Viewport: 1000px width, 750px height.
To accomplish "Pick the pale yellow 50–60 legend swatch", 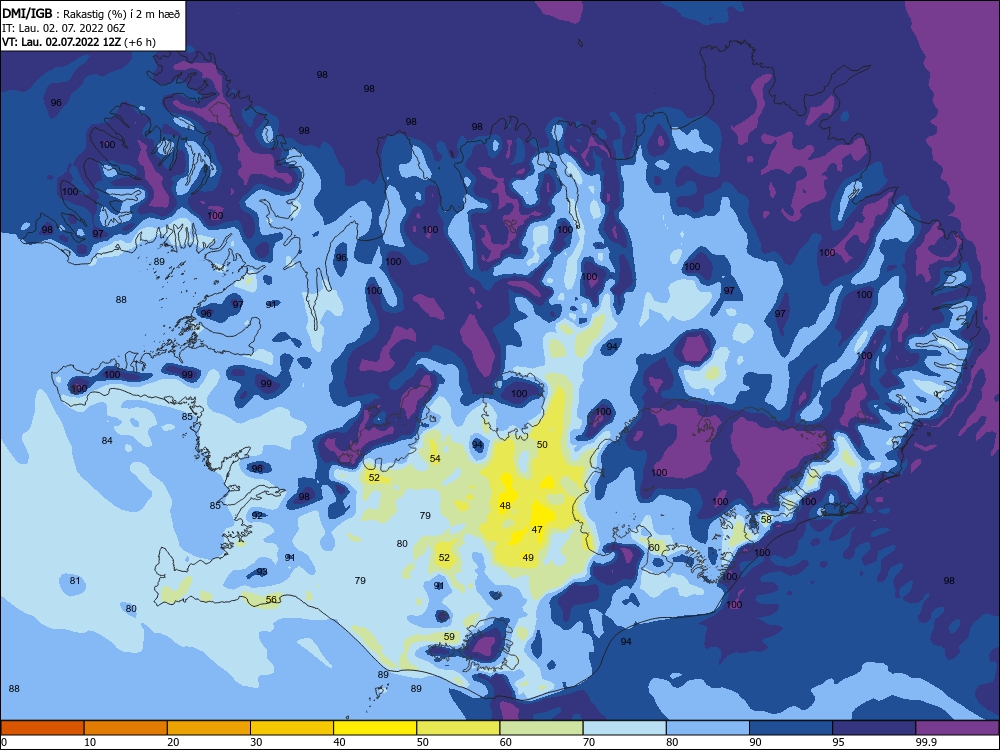I will coord(458,728).
